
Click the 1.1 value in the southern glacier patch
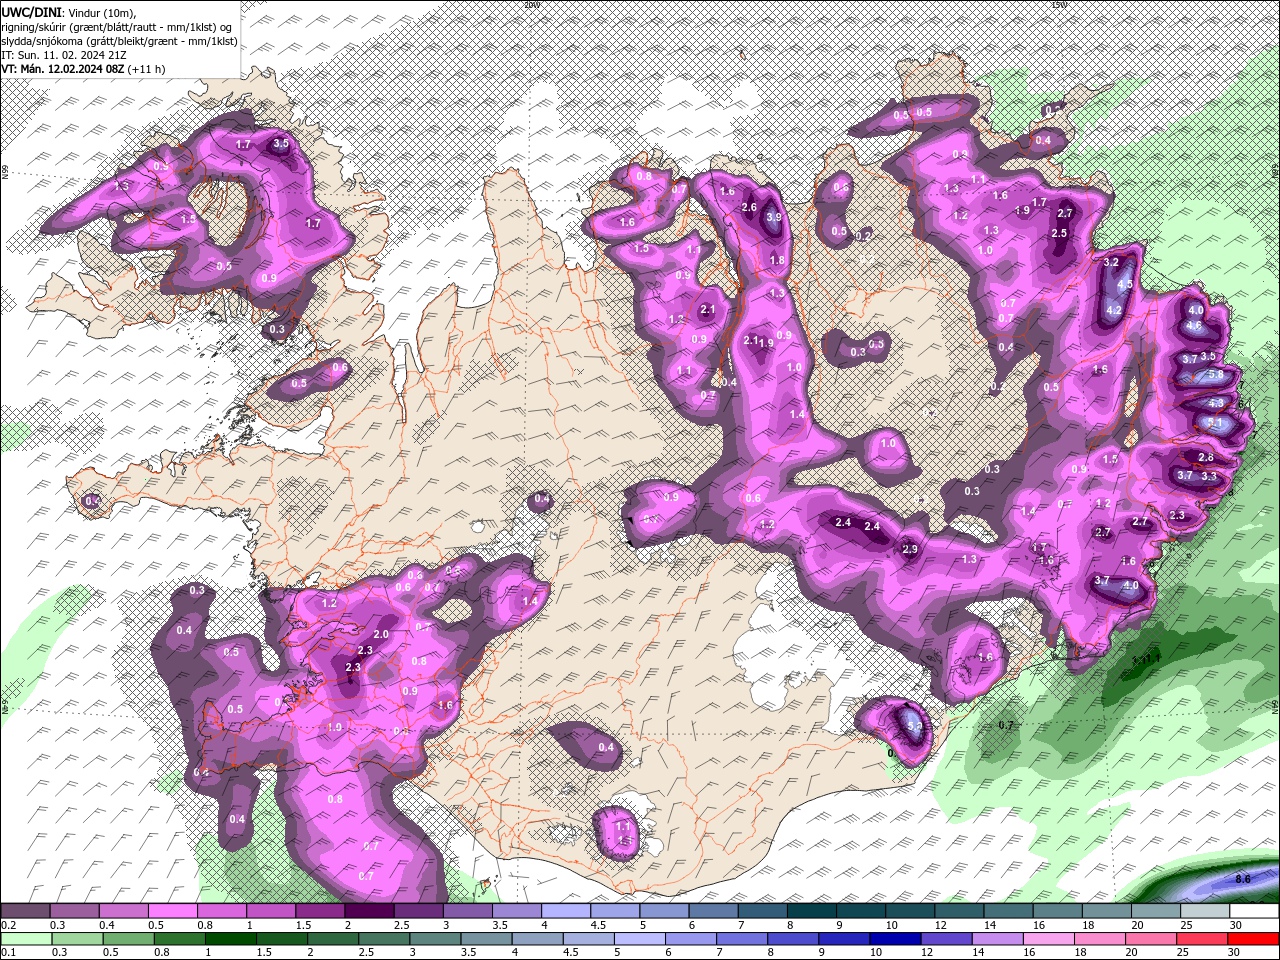623,827
